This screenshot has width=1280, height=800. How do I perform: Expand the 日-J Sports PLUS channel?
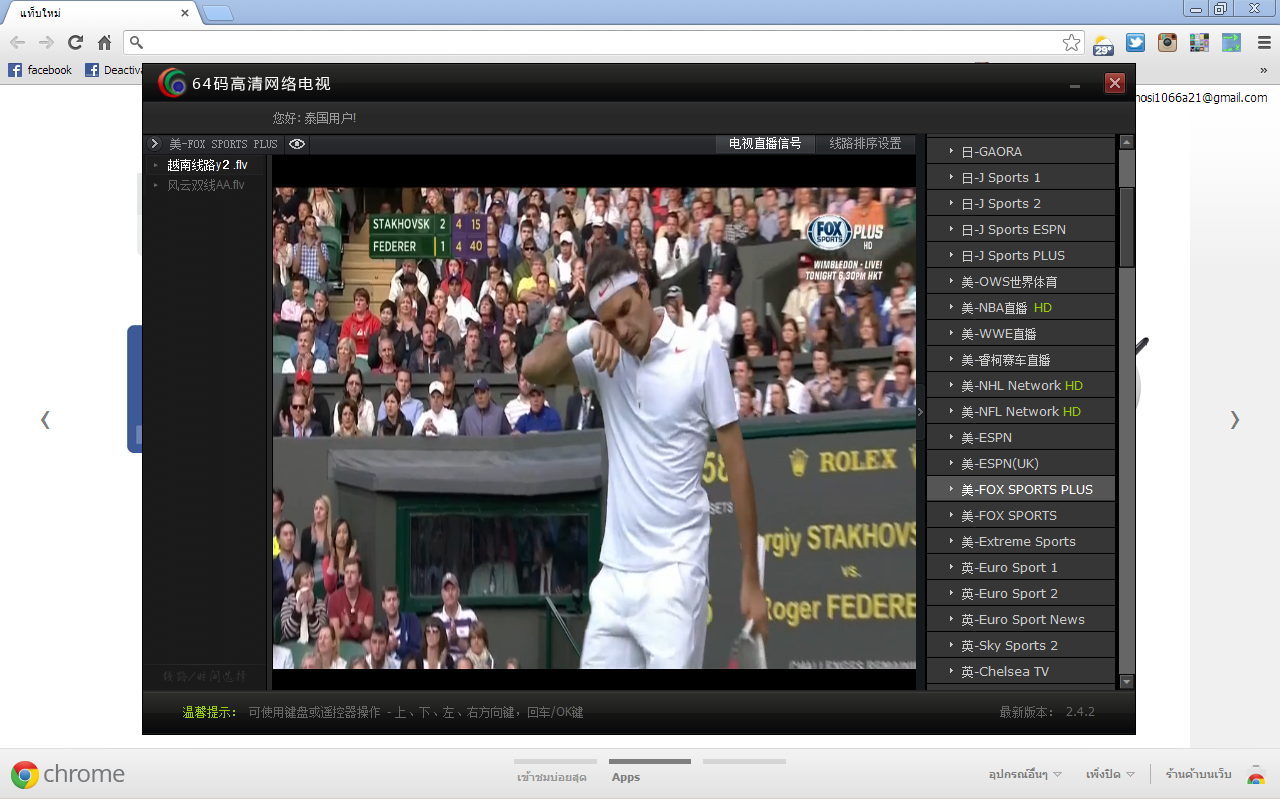pos(1020,255)
